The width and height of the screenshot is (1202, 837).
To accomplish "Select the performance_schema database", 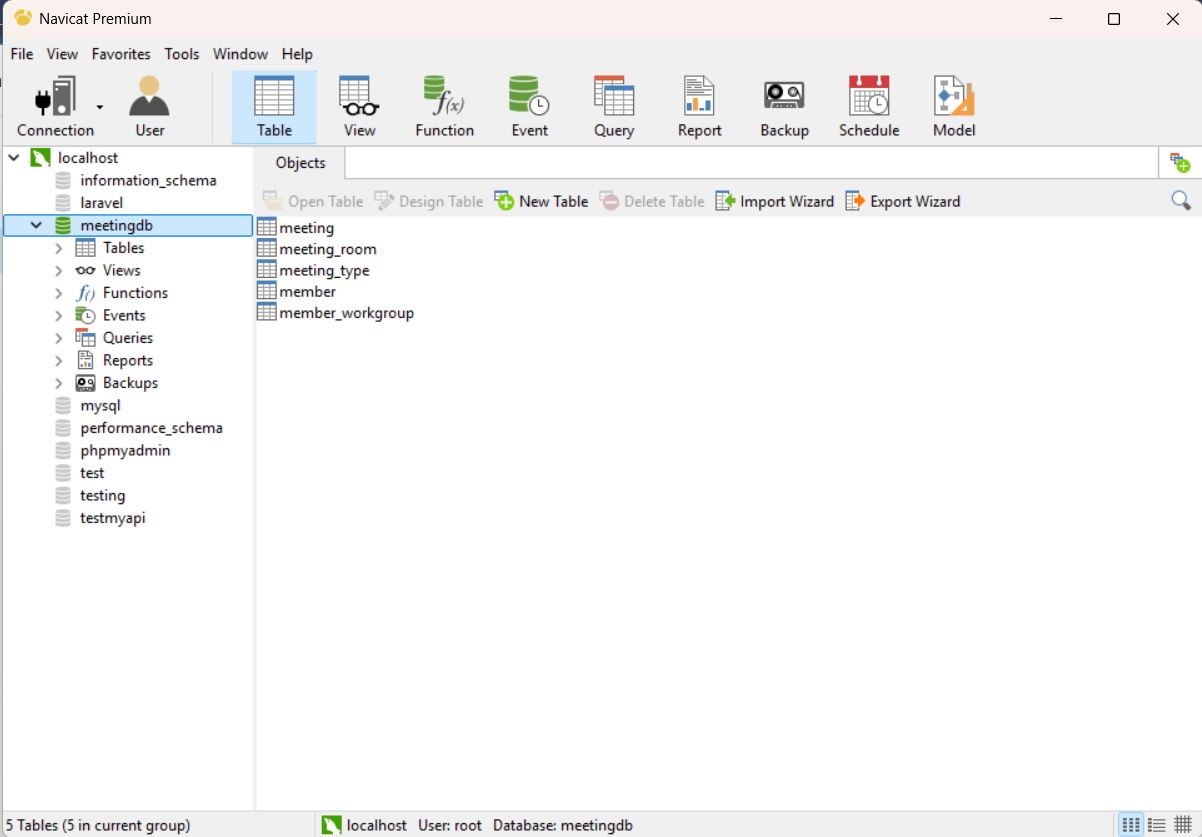I will [151, 428].
